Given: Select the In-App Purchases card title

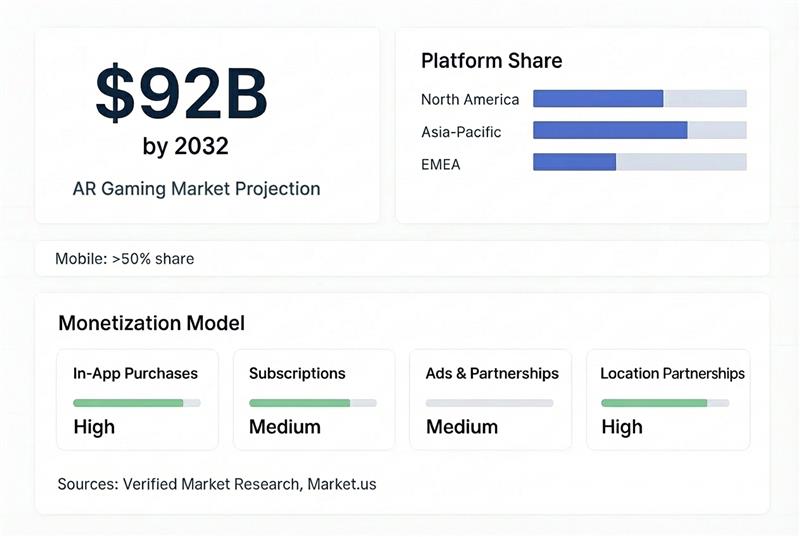Looking at the screenshot, I should 136,373.
